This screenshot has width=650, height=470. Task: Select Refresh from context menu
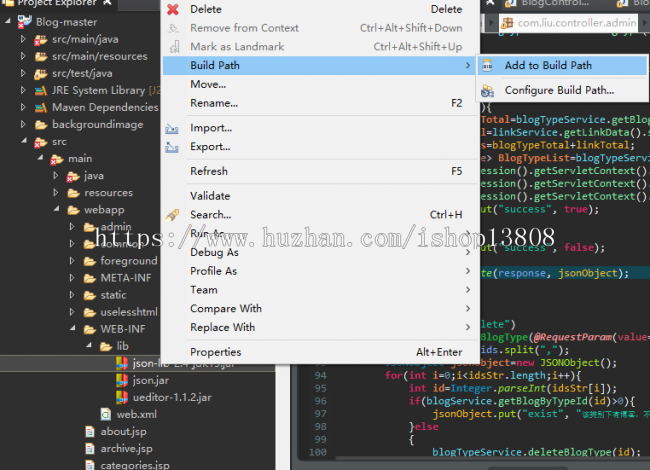(319, 171)
